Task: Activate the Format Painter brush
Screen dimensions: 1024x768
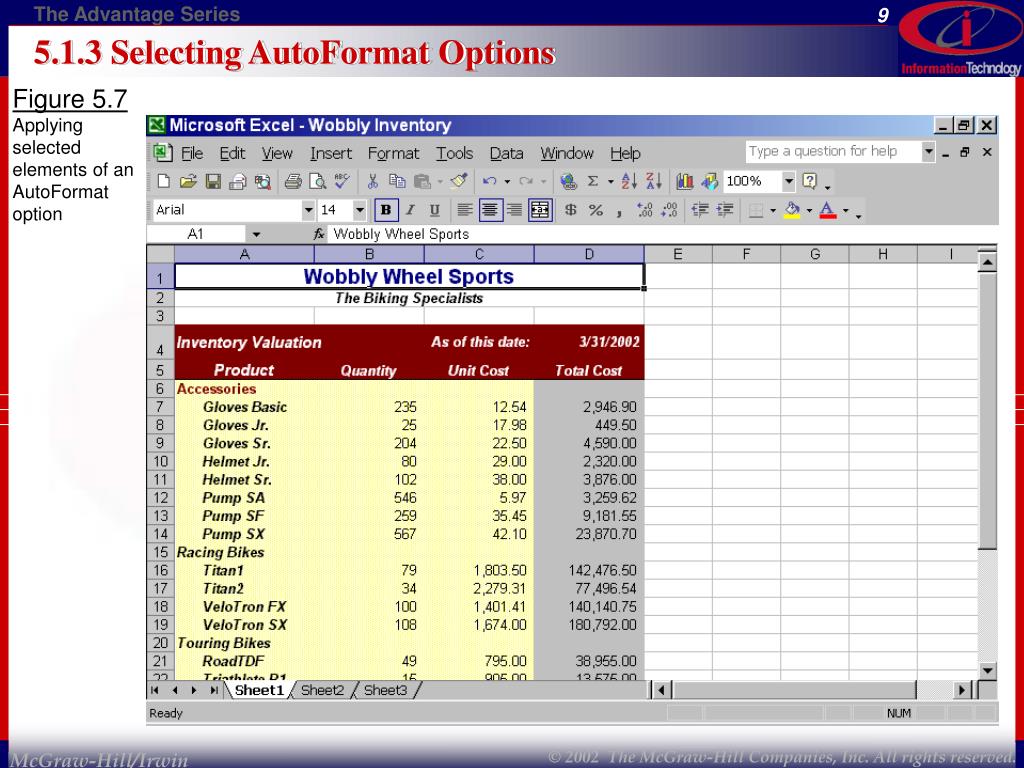Action: [459, 182]
